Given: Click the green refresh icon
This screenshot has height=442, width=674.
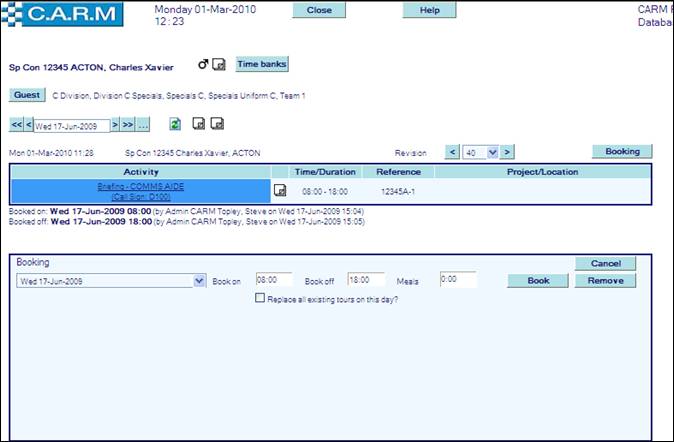Looking at the screenshot, I should (x=175, y=124).
